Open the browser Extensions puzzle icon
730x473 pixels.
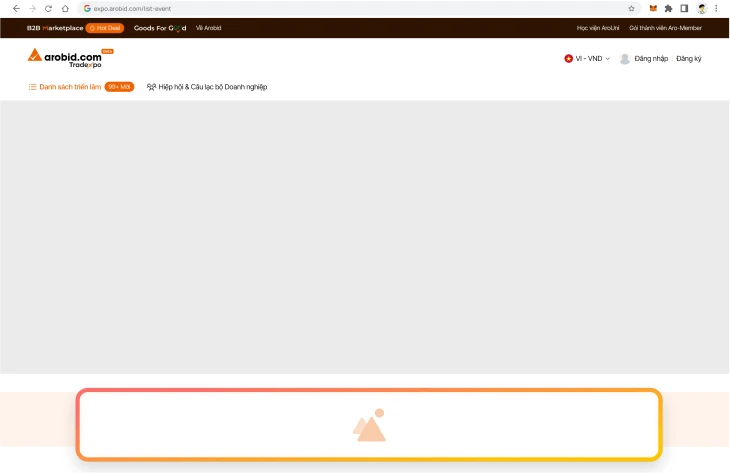pos(668,8)
